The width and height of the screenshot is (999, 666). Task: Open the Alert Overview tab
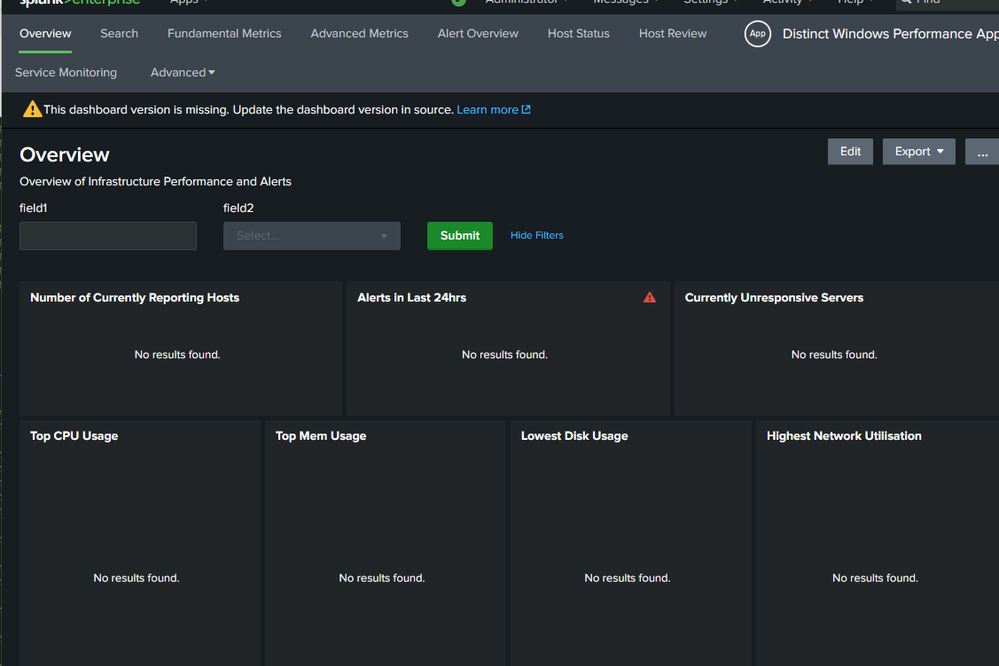point(478,34)
